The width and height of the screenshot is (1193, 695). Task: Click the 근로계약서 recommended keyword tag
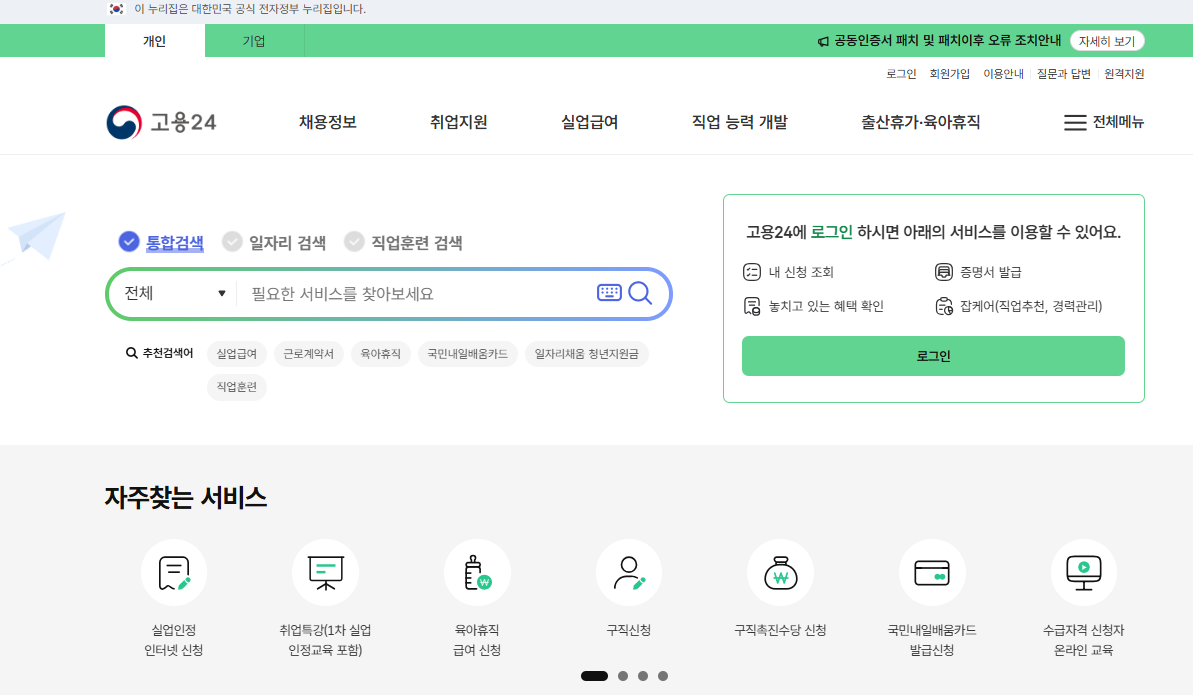[x=309, y=354]
